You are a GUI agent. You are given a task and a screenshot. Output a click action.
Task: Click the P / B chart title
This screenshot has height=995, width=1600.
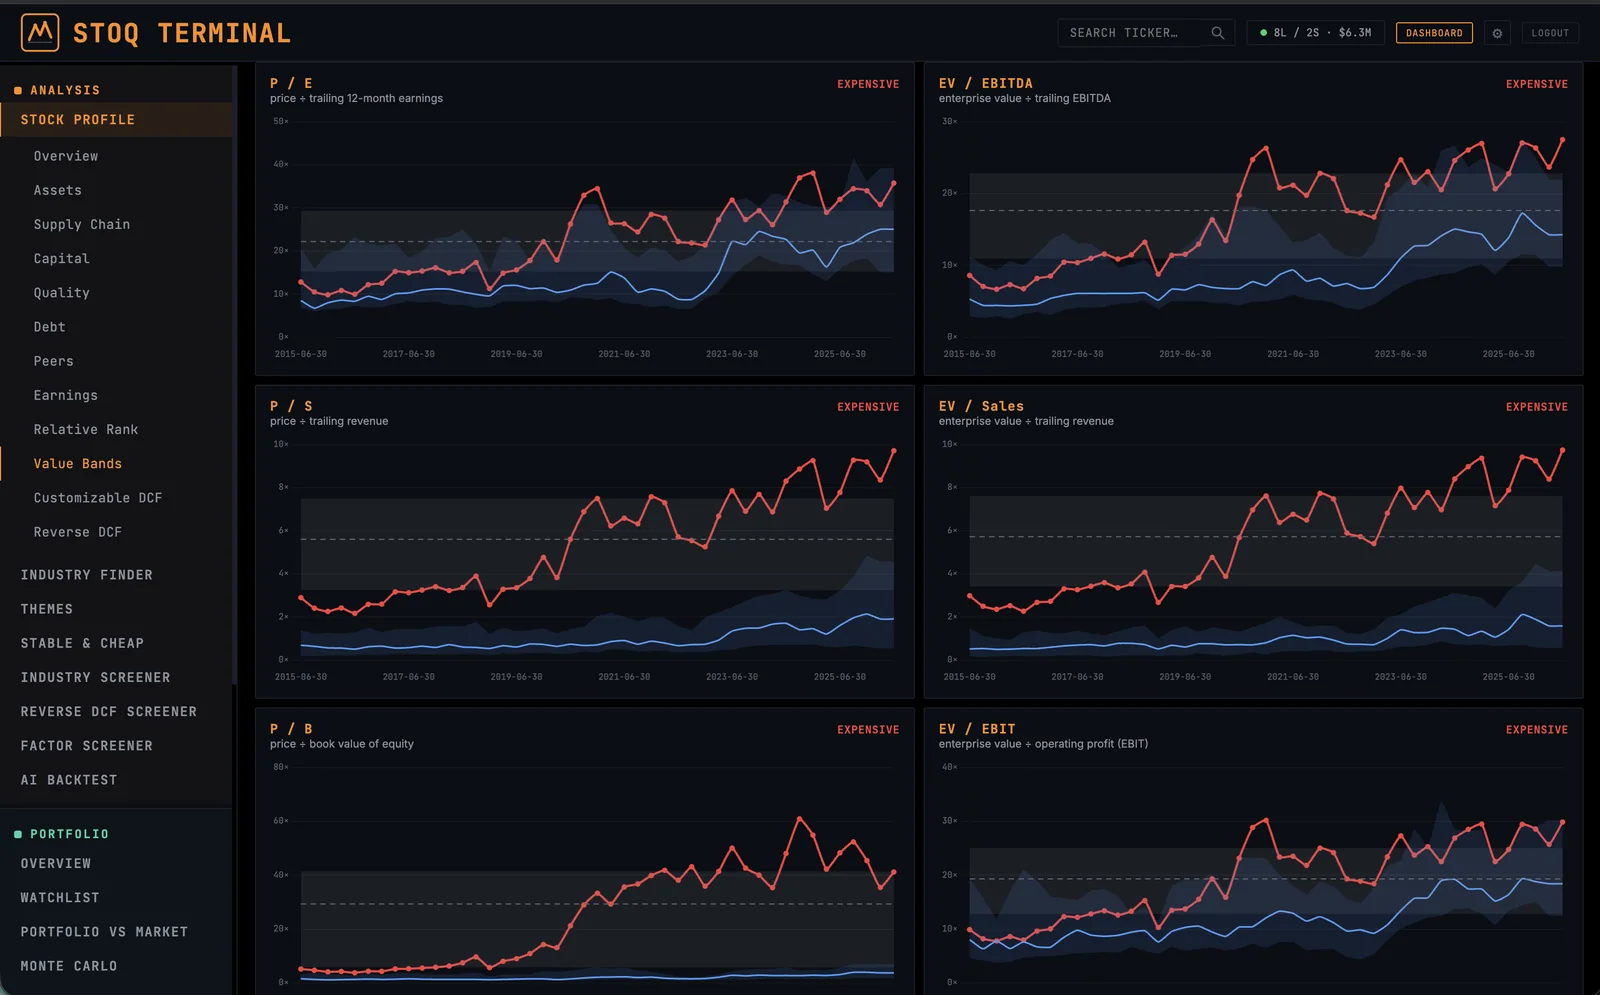tap(291, 729)
